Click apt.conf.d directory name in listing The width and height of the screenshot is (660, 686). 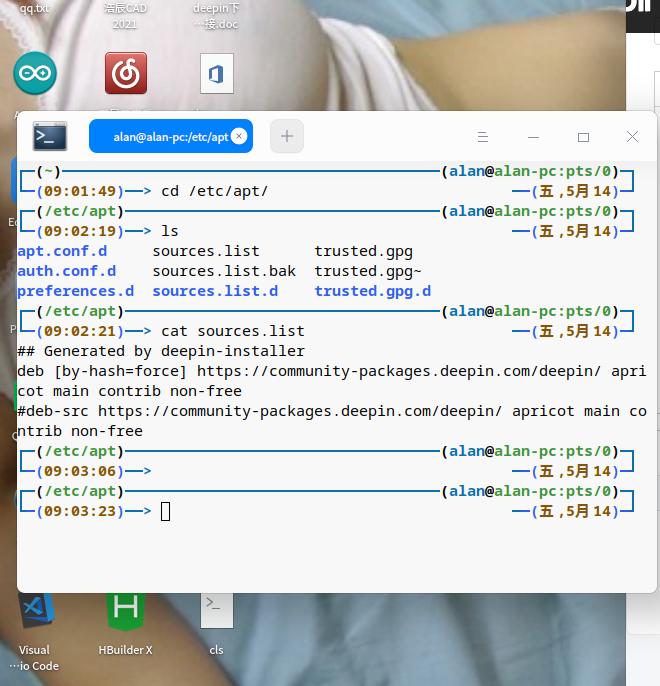coord(62,251)
